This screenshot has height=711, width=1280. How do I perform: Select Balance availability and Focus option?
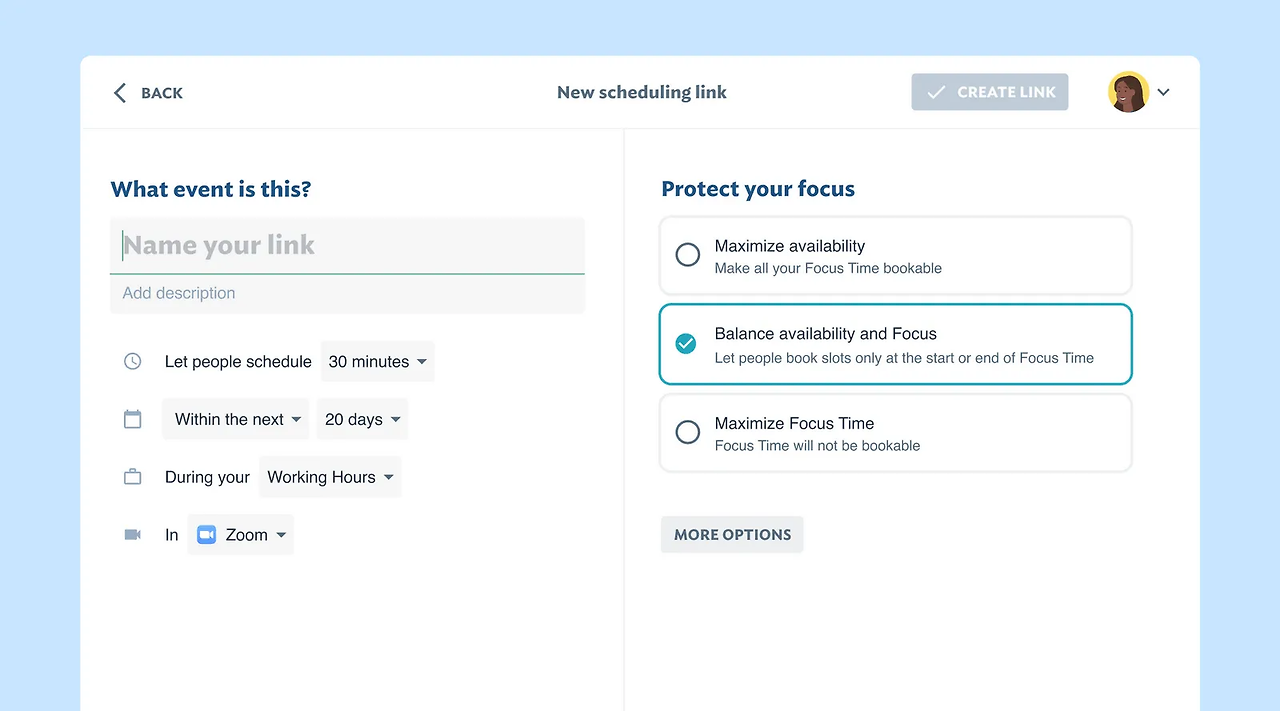tap(686, 344)
